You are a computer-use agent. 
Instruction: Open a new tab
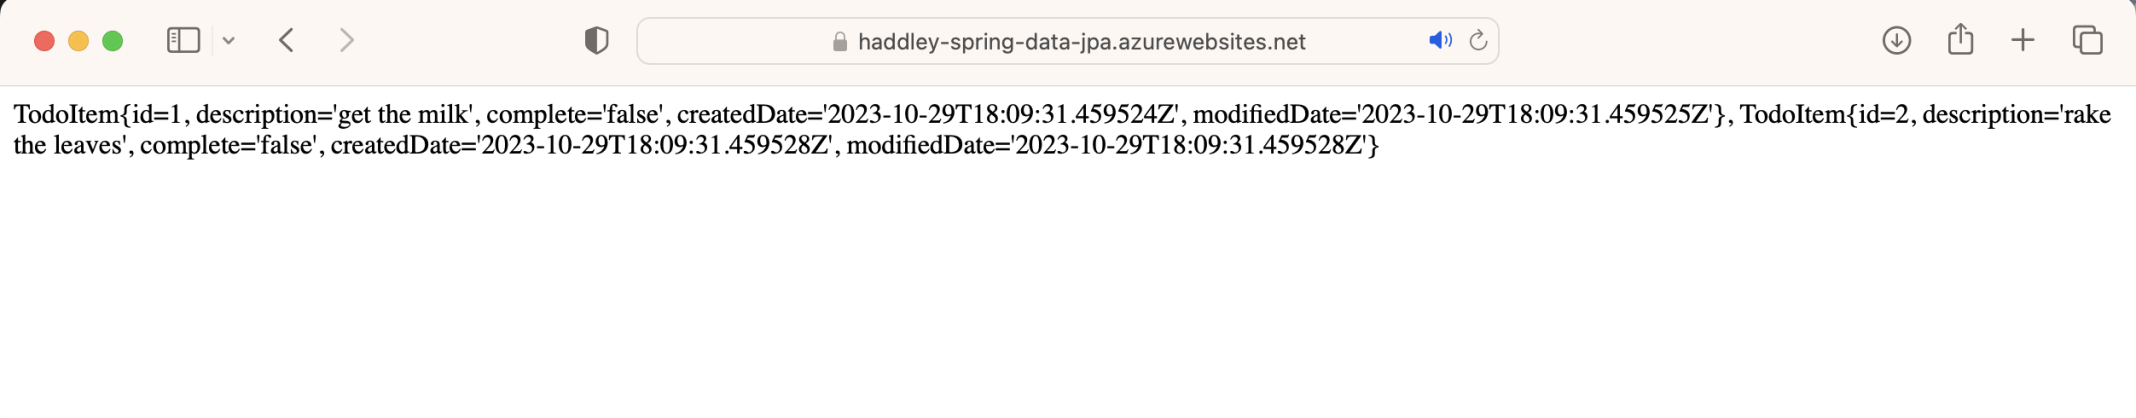point(2023,41)
